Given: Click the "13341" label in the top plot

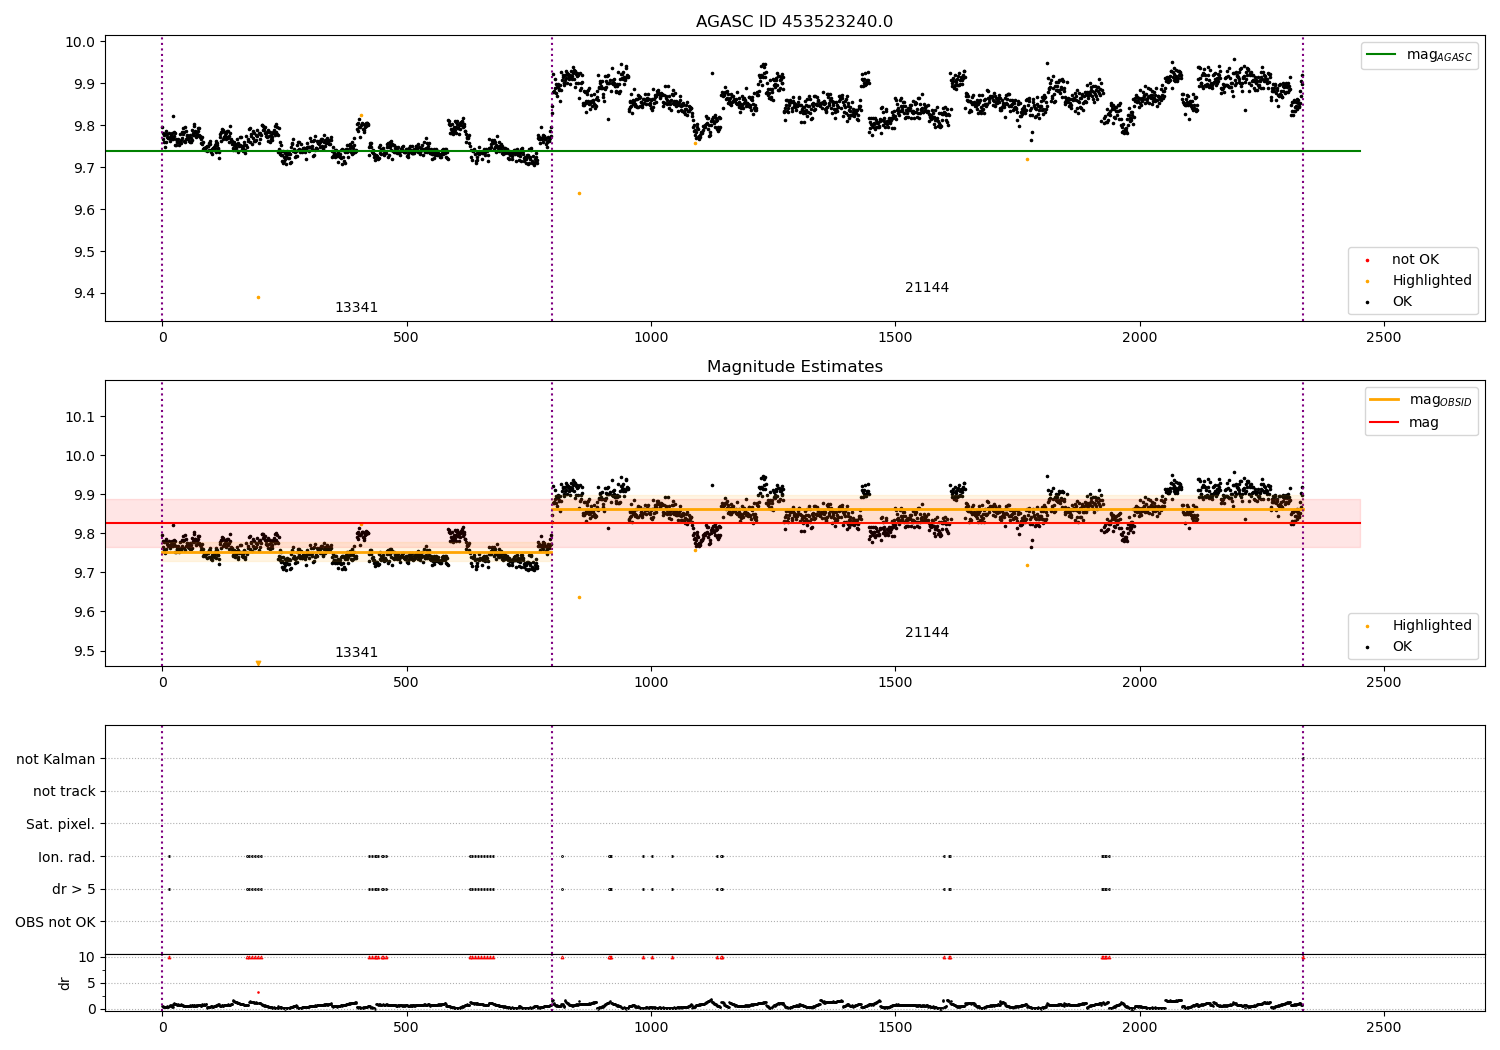Looking at the screenshot, I should pos(356,308).
